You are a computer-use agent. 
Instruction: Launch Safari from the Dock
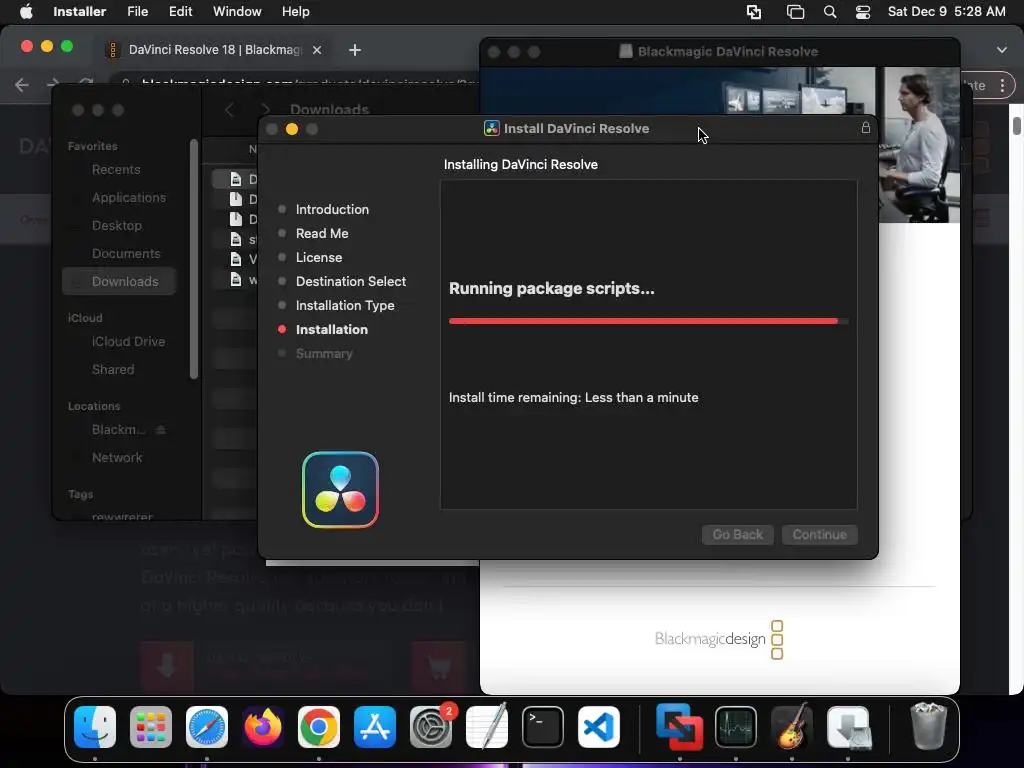(x=207, y=727)
